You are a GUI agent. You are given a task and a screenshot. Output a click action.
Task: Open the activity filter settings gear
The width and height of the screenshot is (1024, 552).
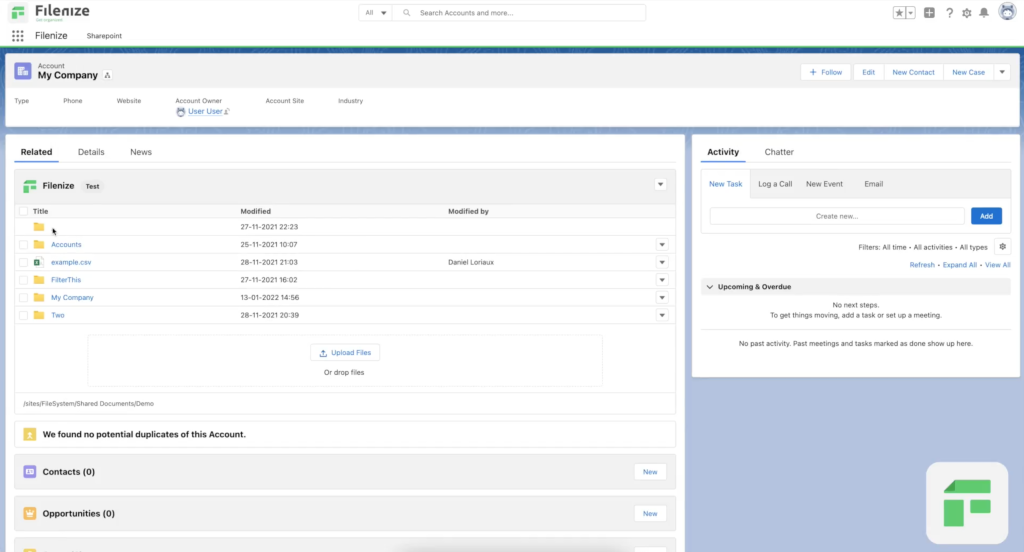1002,247
